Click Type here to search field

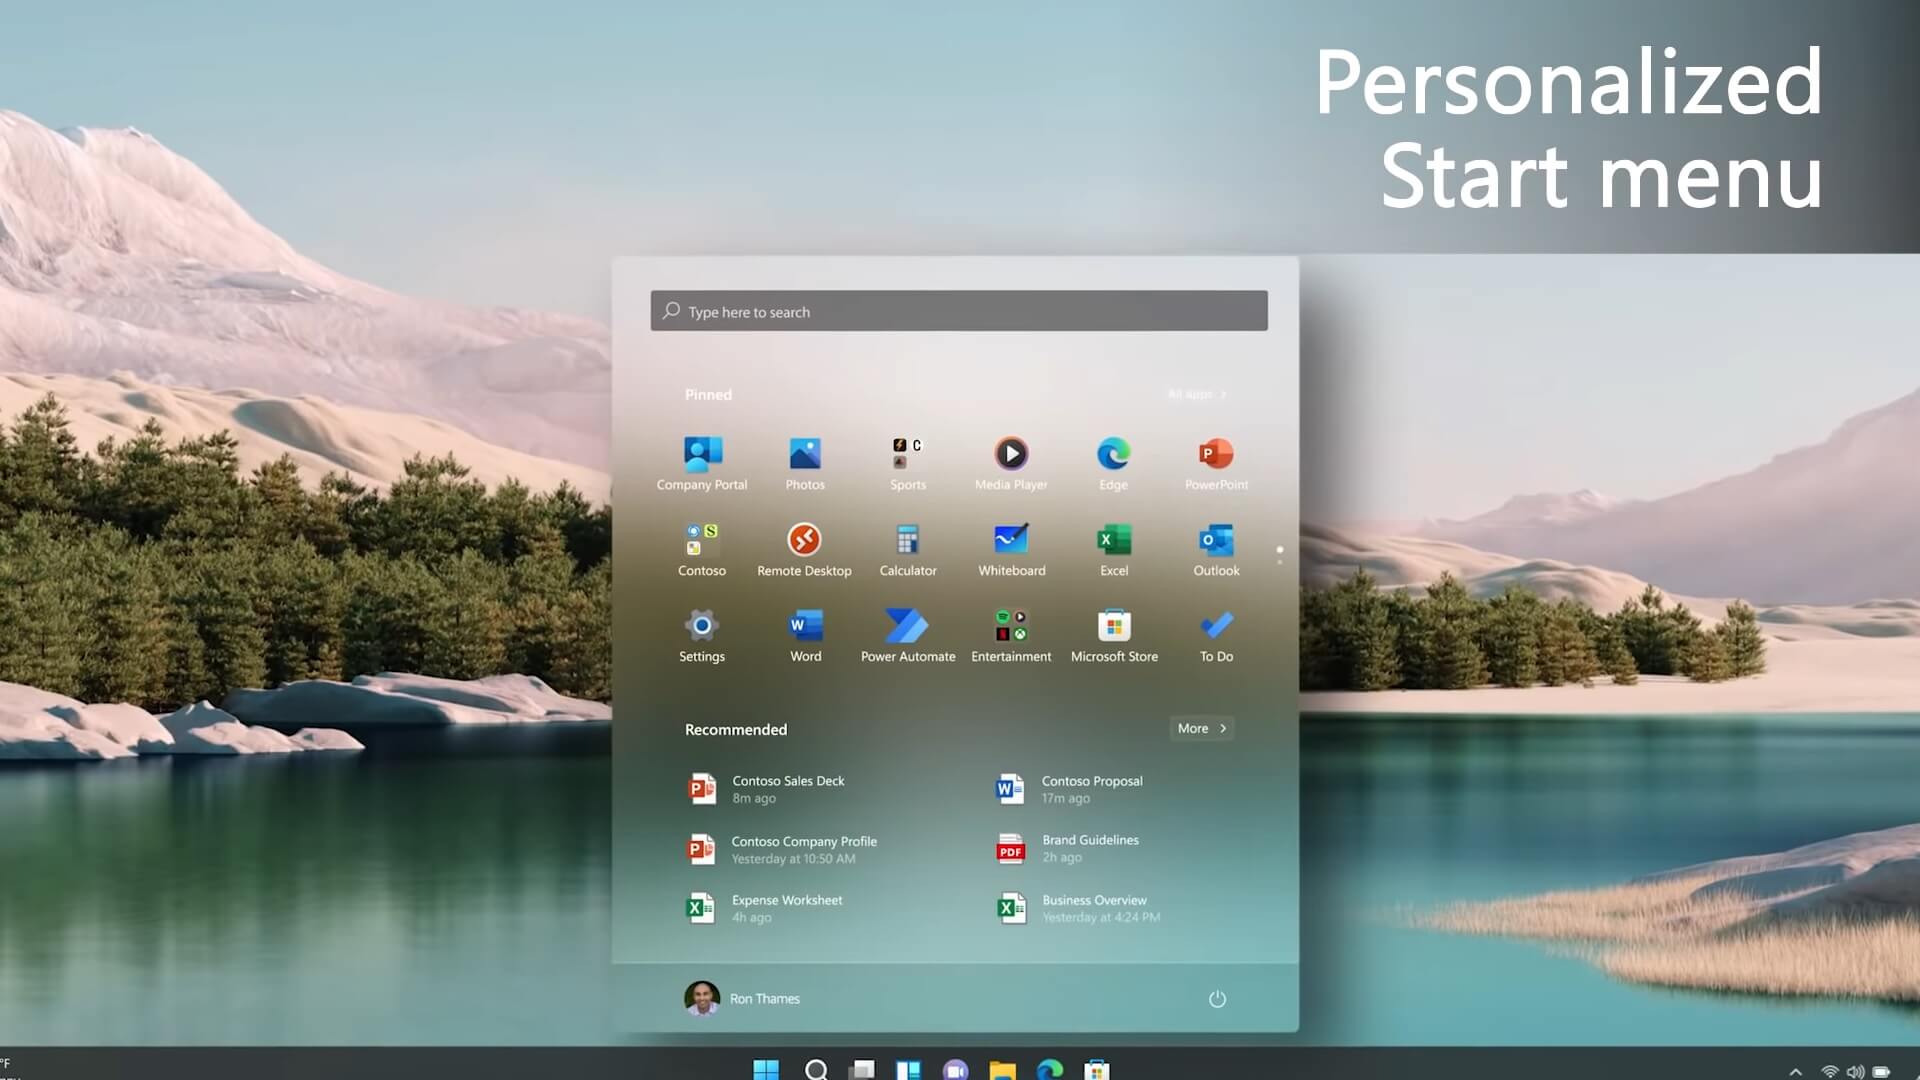click(x=959, y=310)
